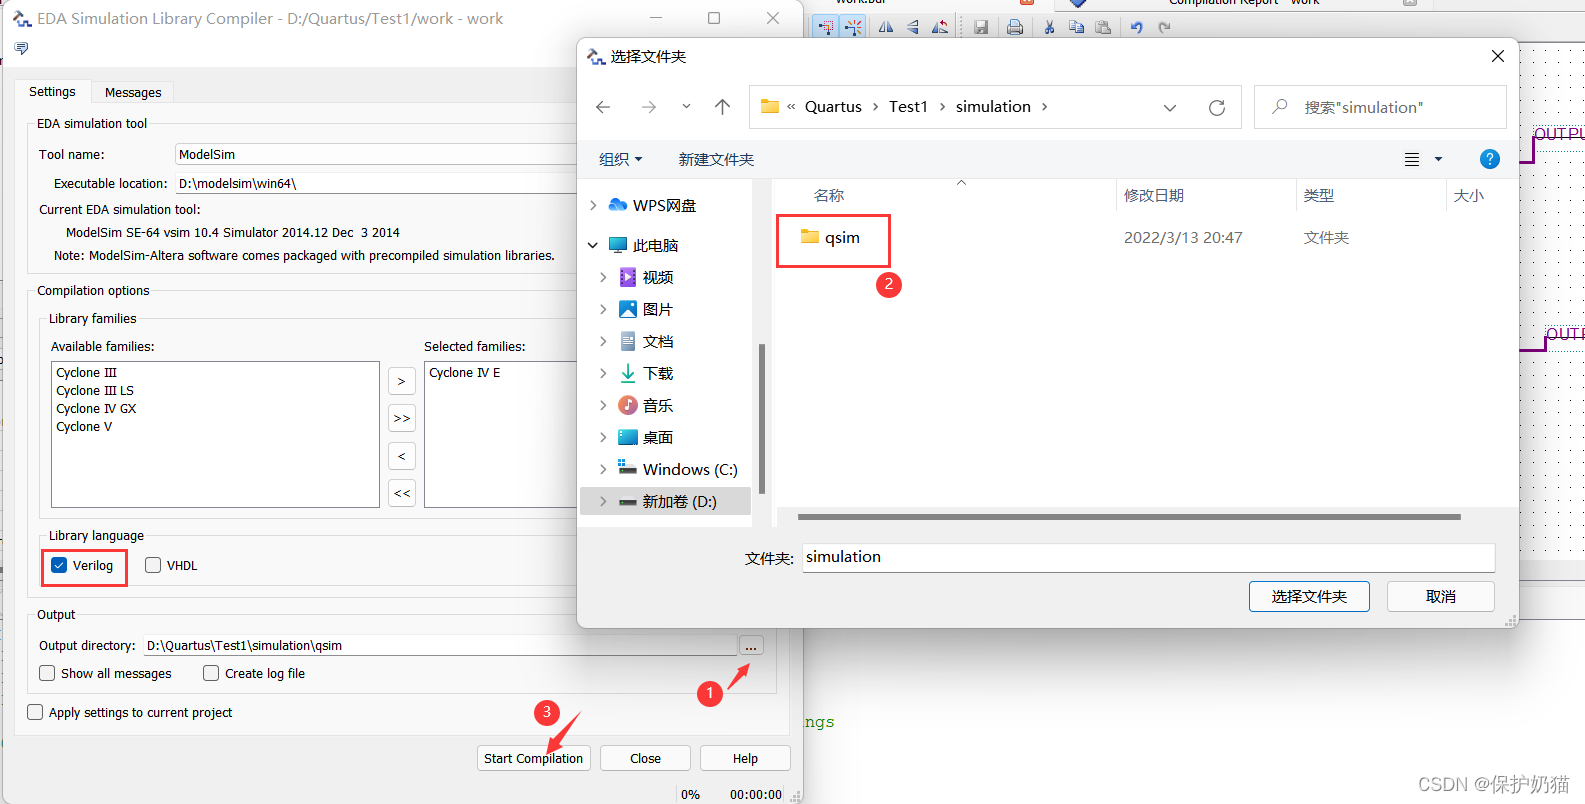Open the 组织 dropdown menu
The image size is (1585, 804).
[620, 159]
